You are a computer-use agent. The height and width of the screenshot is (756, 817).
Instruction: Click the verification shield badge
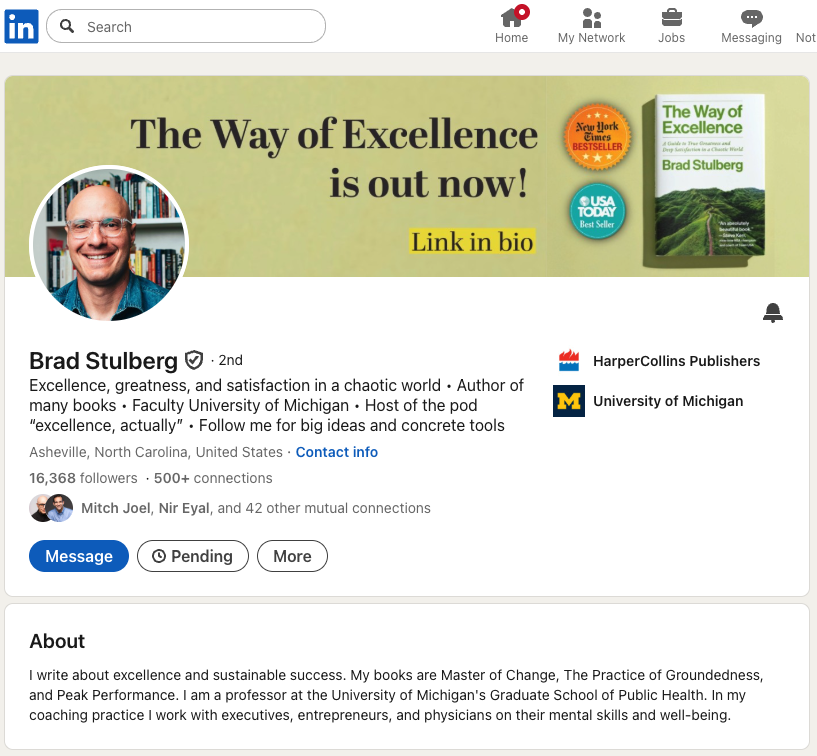click(x=194, y=360)
